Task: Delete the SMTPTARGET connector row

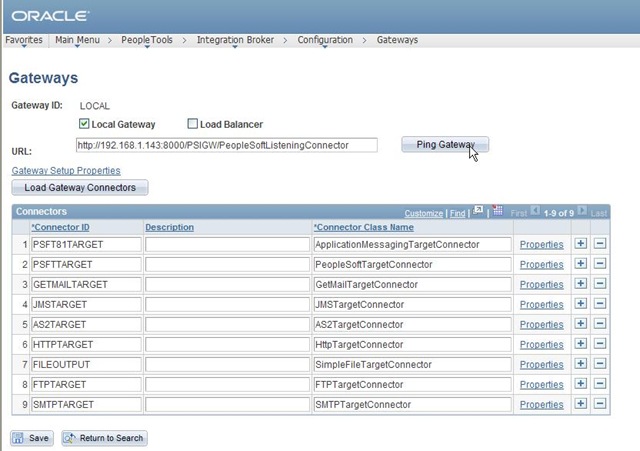Action: 600,404
